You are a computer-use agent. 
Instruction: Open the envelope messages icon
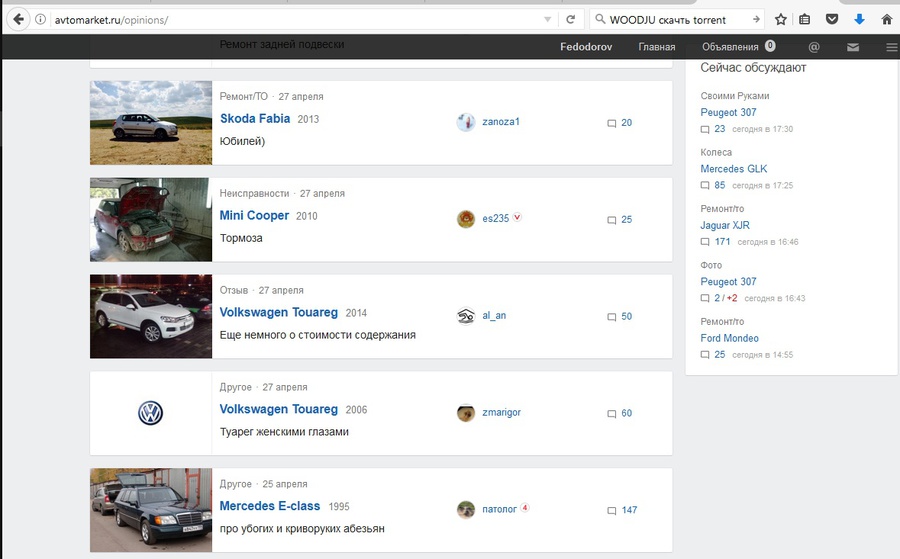click(x=853, y=47)
